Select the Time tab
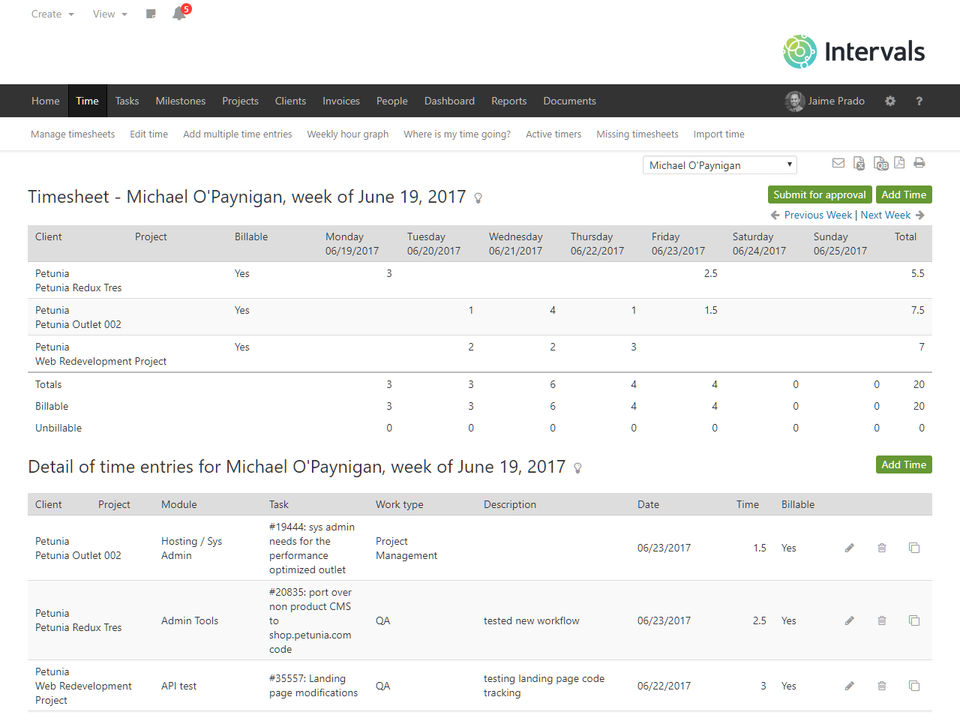 (x=87, y=101)
